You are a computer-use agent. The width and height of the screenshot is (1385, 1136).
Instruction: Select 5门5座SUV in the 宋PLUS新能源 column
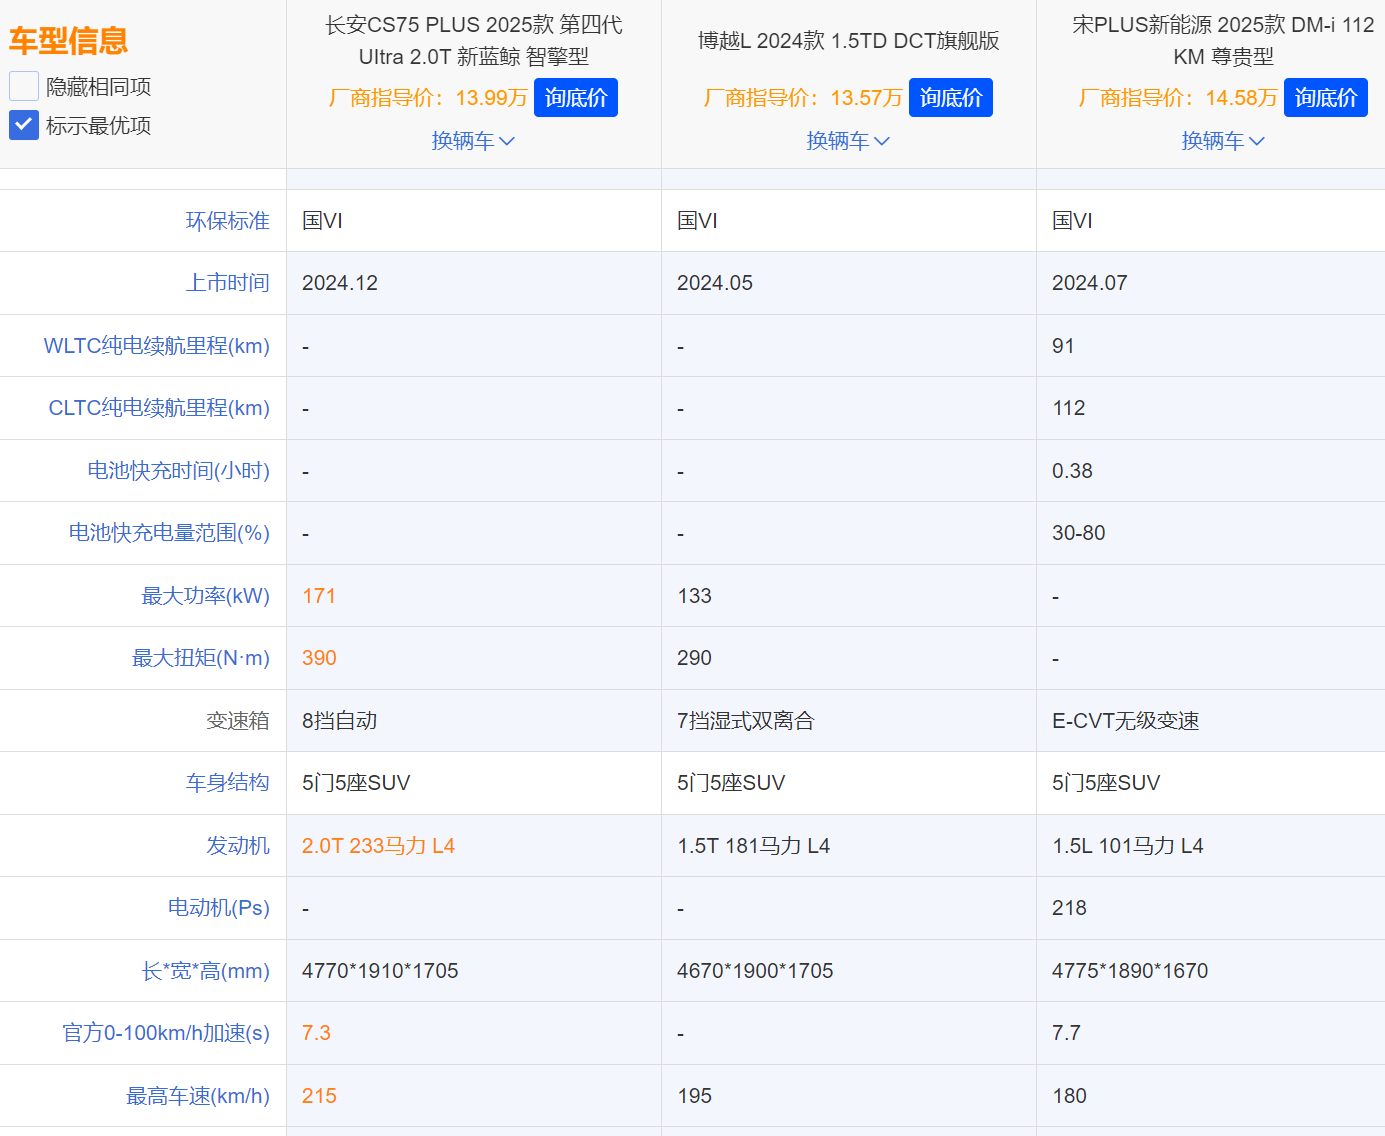pos(1106,783)
